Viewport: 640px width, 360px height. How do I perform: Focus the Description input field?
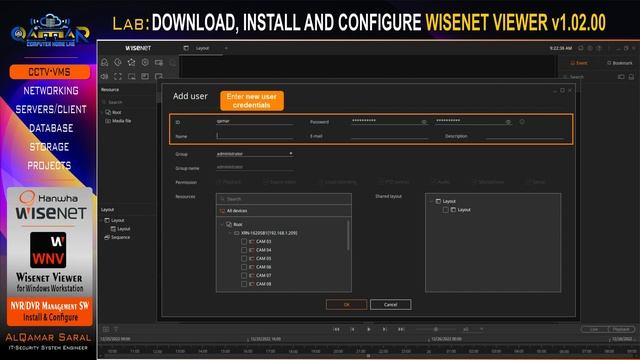(x=525, y=136)
